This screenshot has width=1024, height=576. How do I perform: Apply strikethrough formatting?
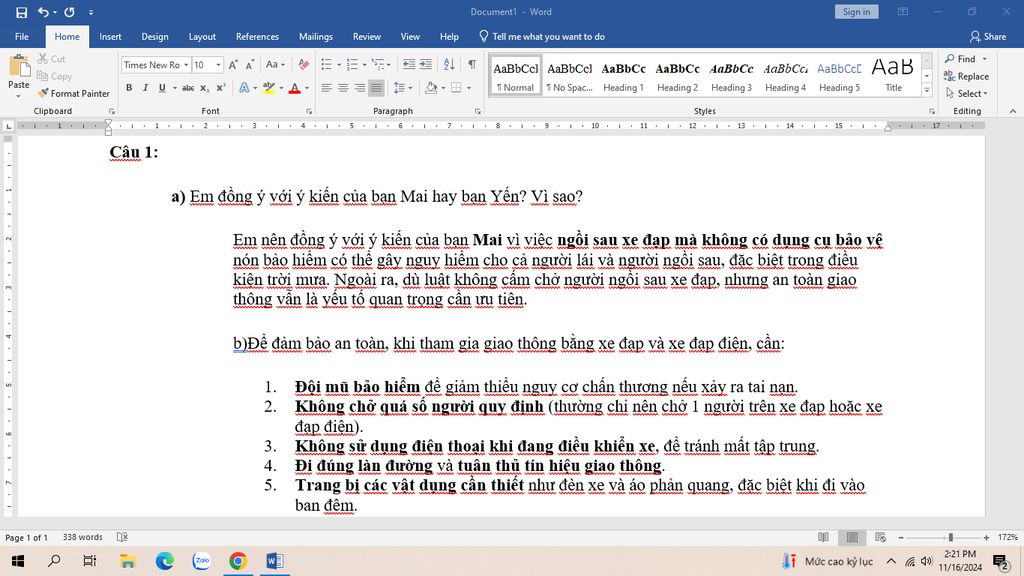188,88
